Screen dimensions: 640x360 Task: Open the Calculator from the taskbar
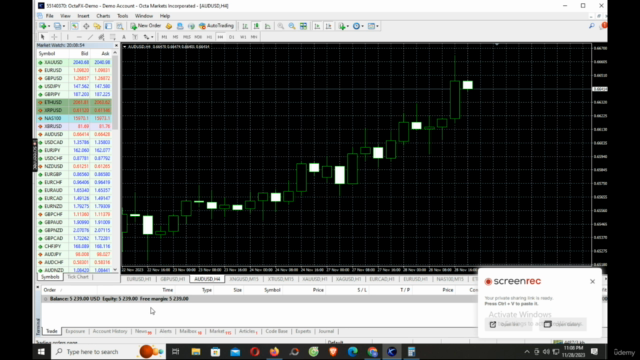coord(411,352)
